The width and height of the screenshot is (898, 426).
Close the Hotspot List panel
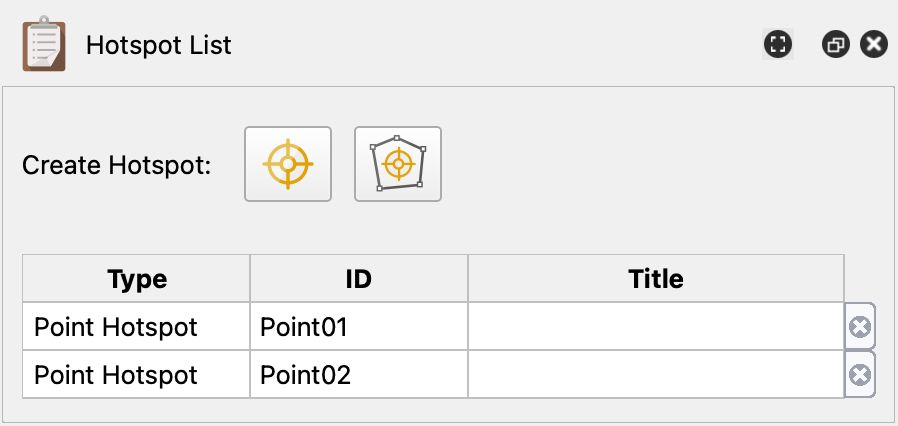[873, 44]
